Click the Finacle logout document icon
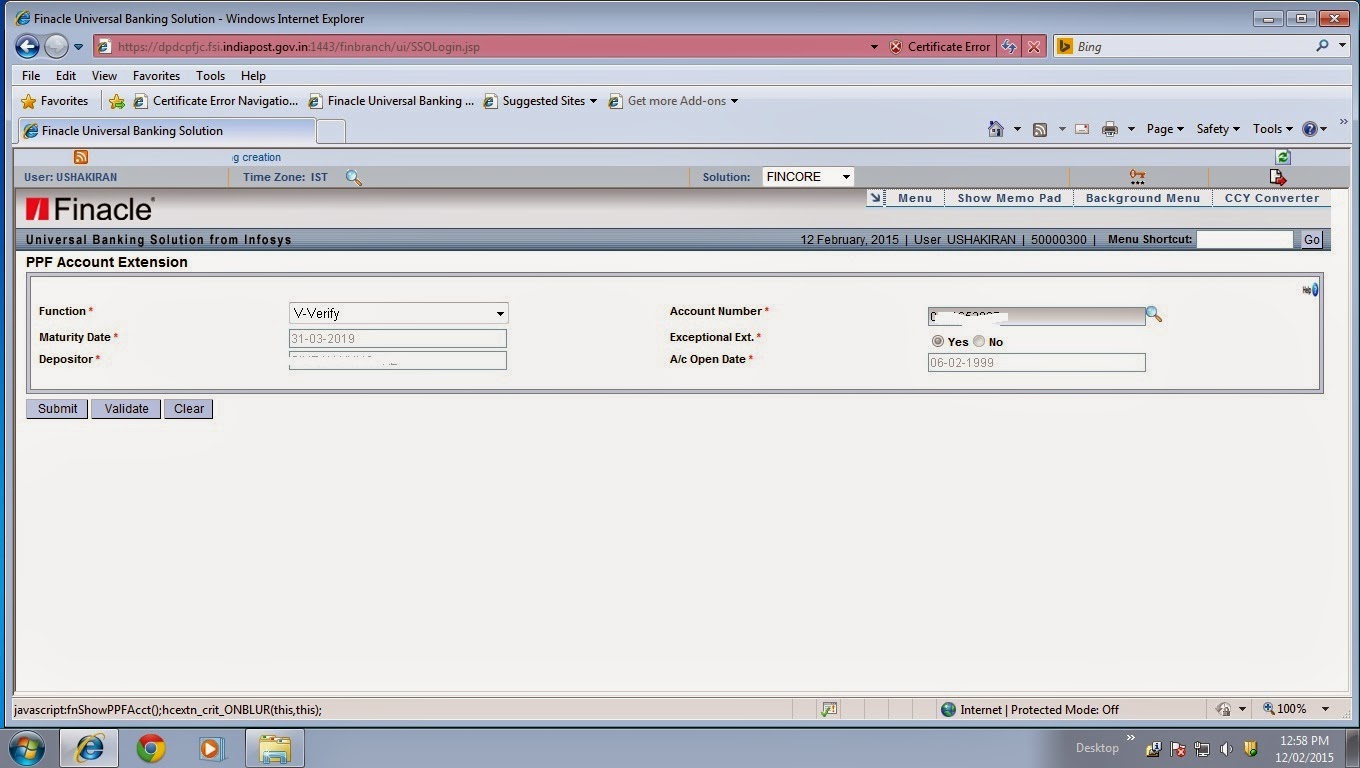The height and width of the screenshot is (768, 1360). click(1277, 177)
